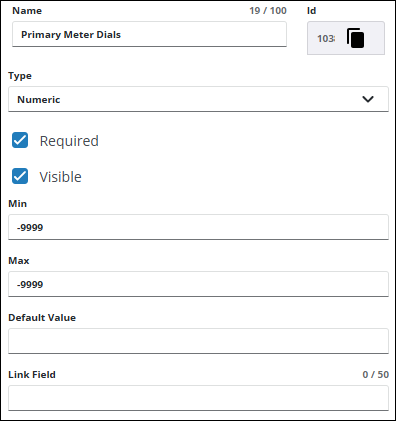This screenshot has height=421, width=396.
Task: Click the Link Field label
Action: point(32,375)
